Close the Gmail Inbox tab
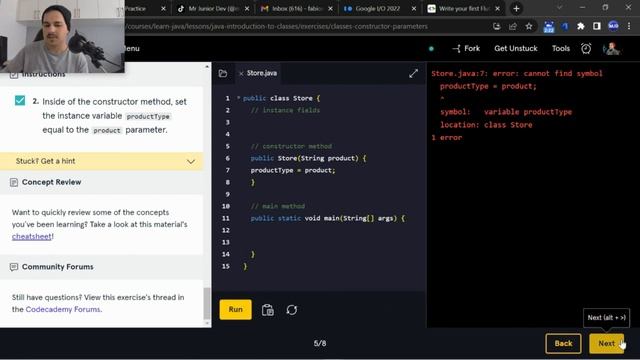640x360 pixels. (330, 9)
